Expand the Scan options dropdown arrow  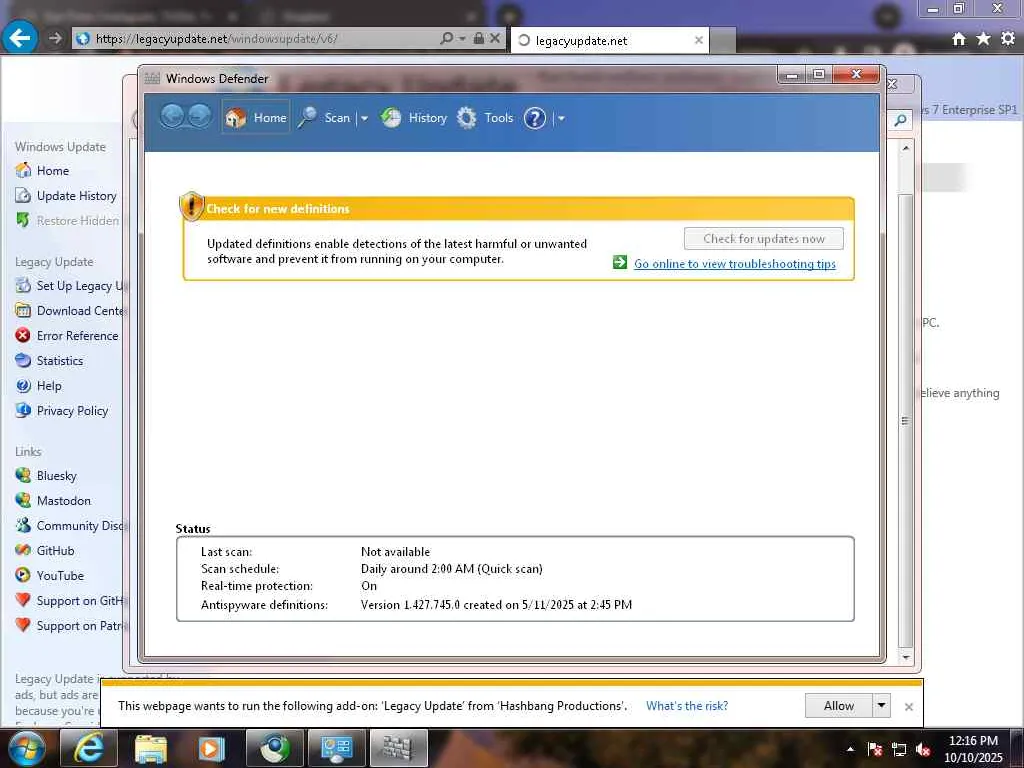pos(364,119)
